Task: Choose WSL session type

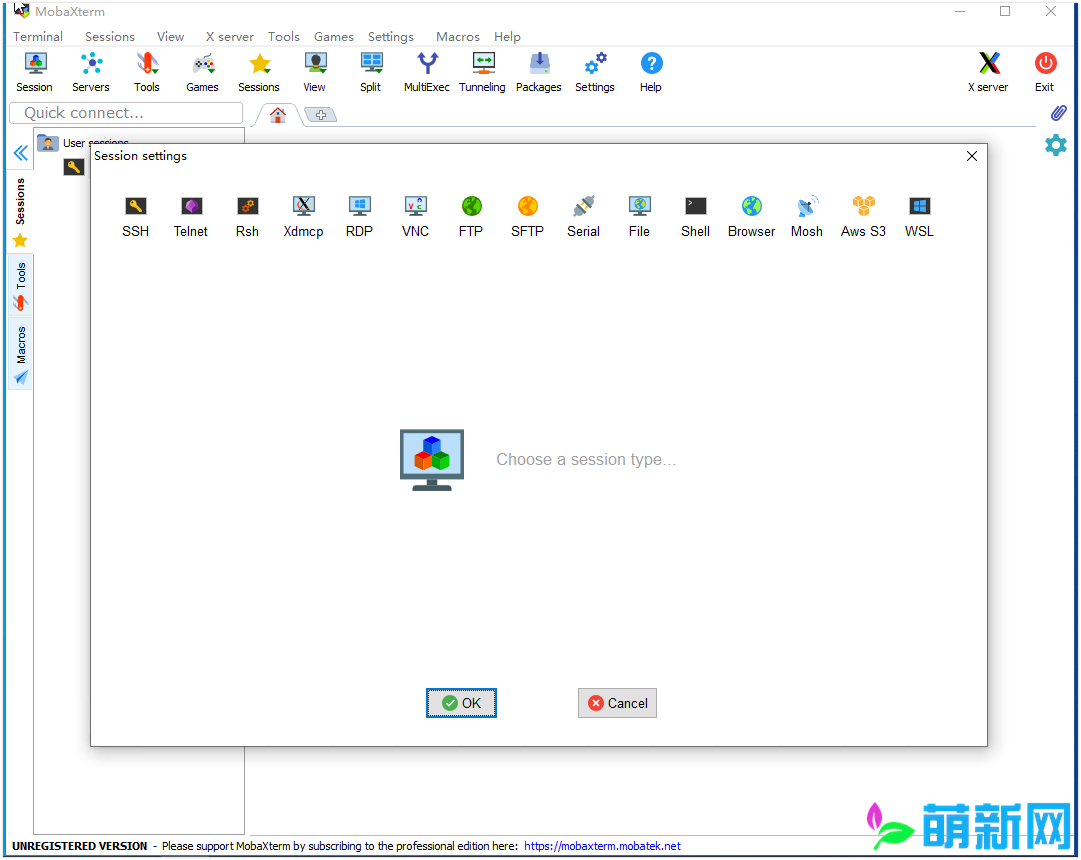Action: point(919,217)
